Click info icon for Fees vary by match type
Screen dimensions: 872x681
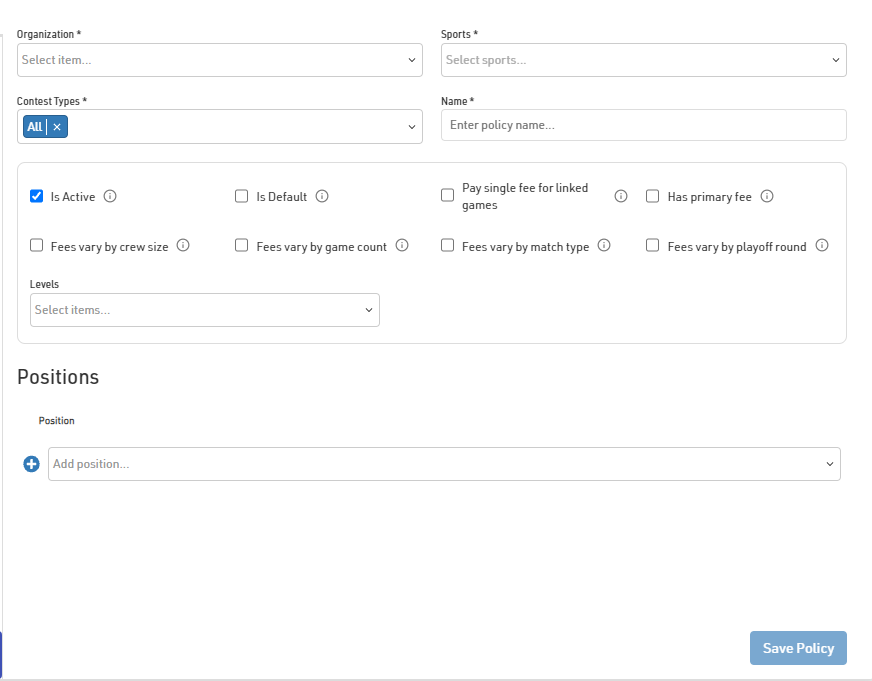604,245
